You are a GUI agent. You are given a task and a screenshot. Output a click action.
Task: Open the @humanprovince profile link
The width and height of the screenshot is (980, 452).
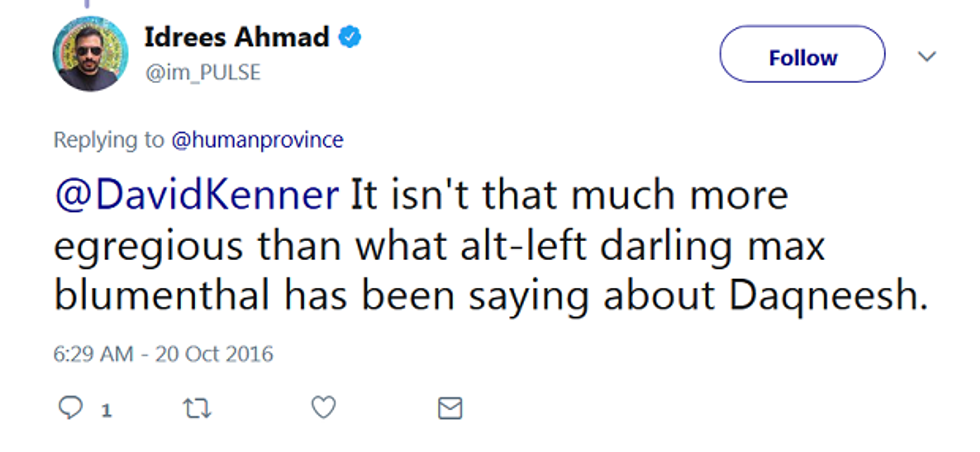click(258, 140)
